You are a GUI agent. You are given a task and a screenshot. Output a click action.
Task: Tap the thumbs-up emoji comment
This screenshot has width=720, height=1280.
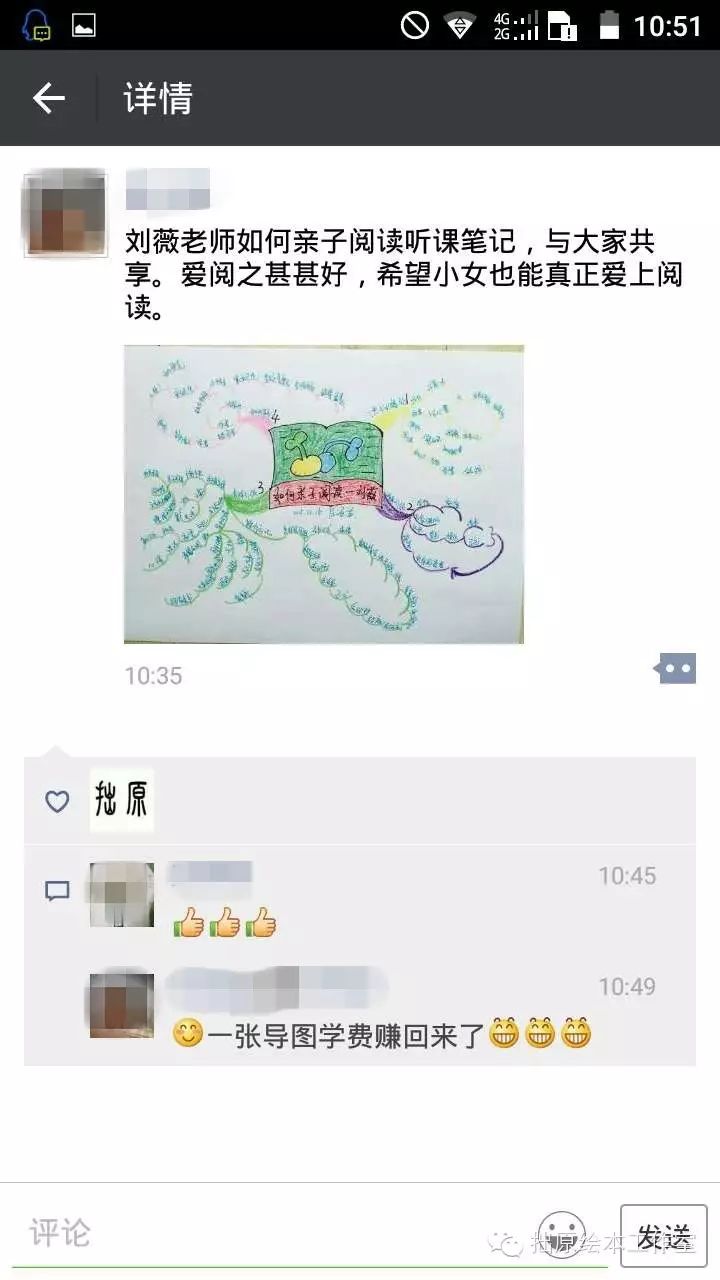click(225, 923)
